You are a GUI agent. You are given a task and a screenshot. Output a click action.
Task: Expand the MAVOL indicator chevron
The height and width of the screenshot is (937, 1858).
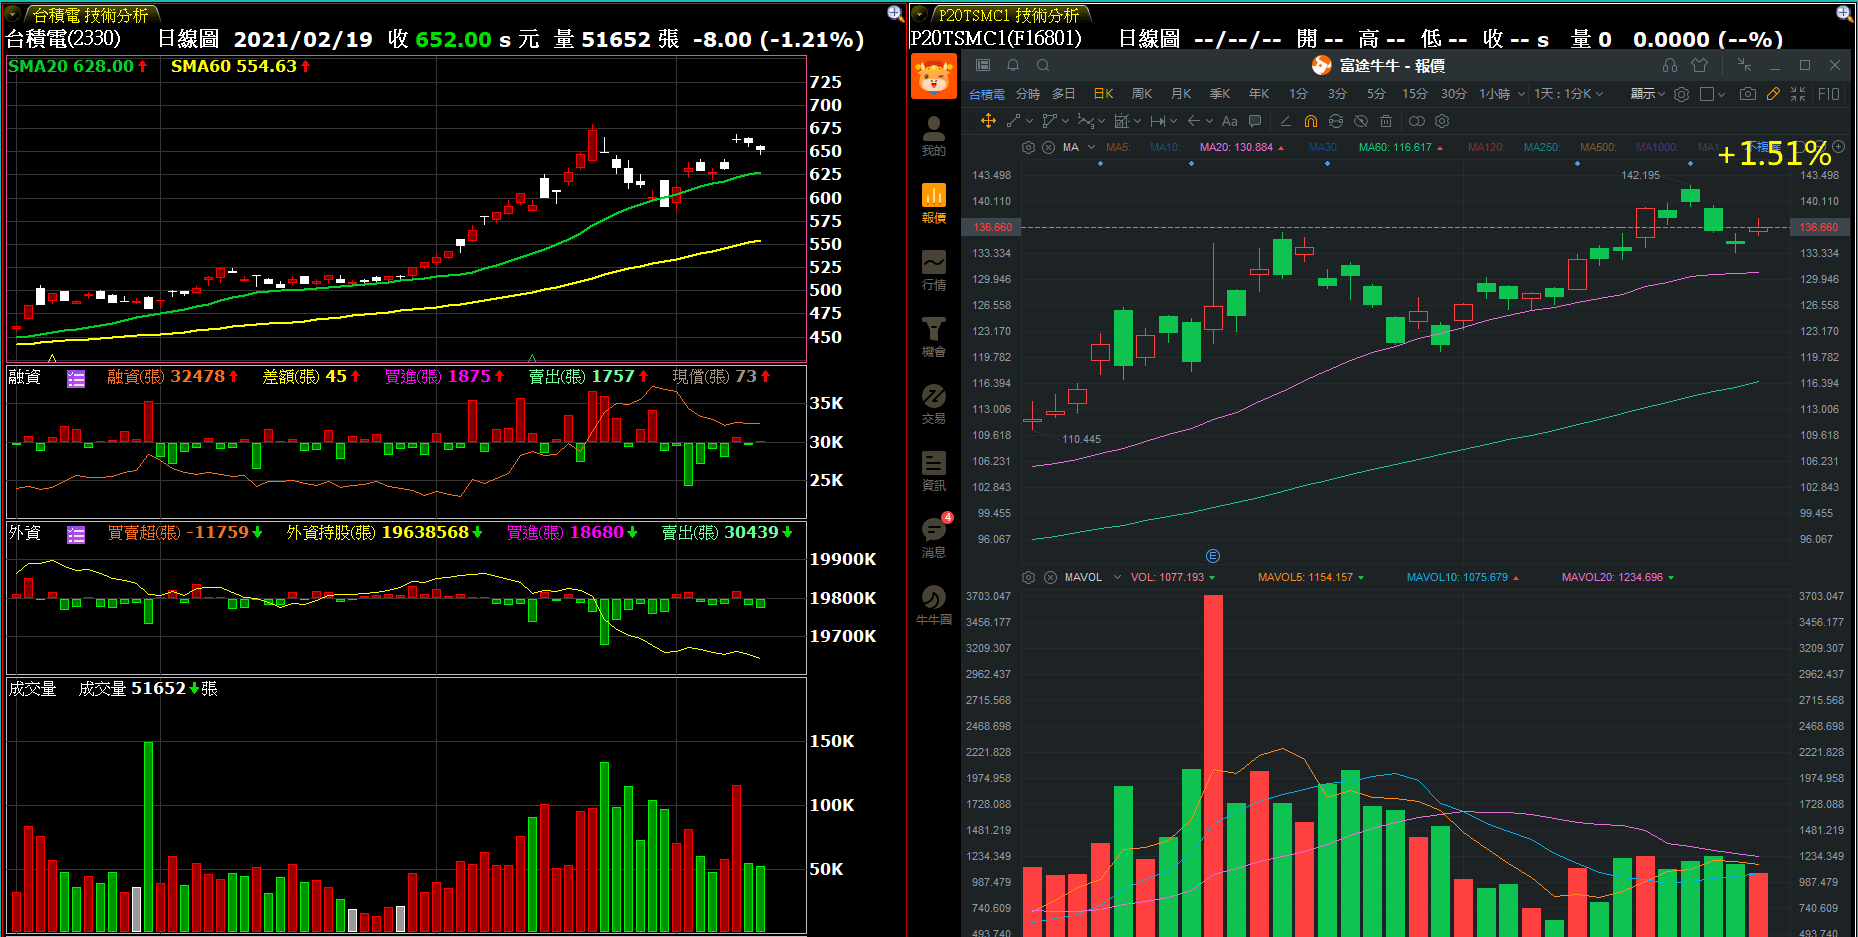(x=1117, y=577)
